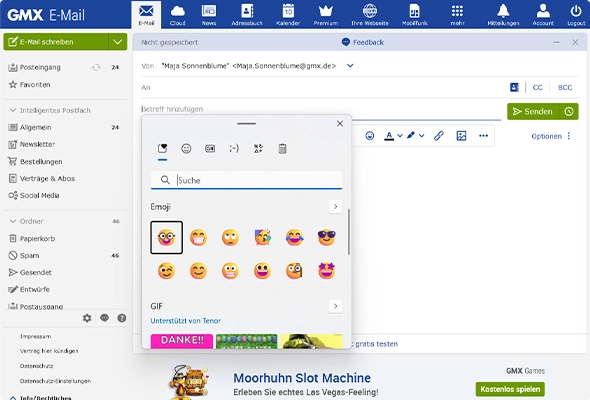Click the An recipient input field
Image resolution: width=590 pixels, height=400 pixels.
point(327,87)
